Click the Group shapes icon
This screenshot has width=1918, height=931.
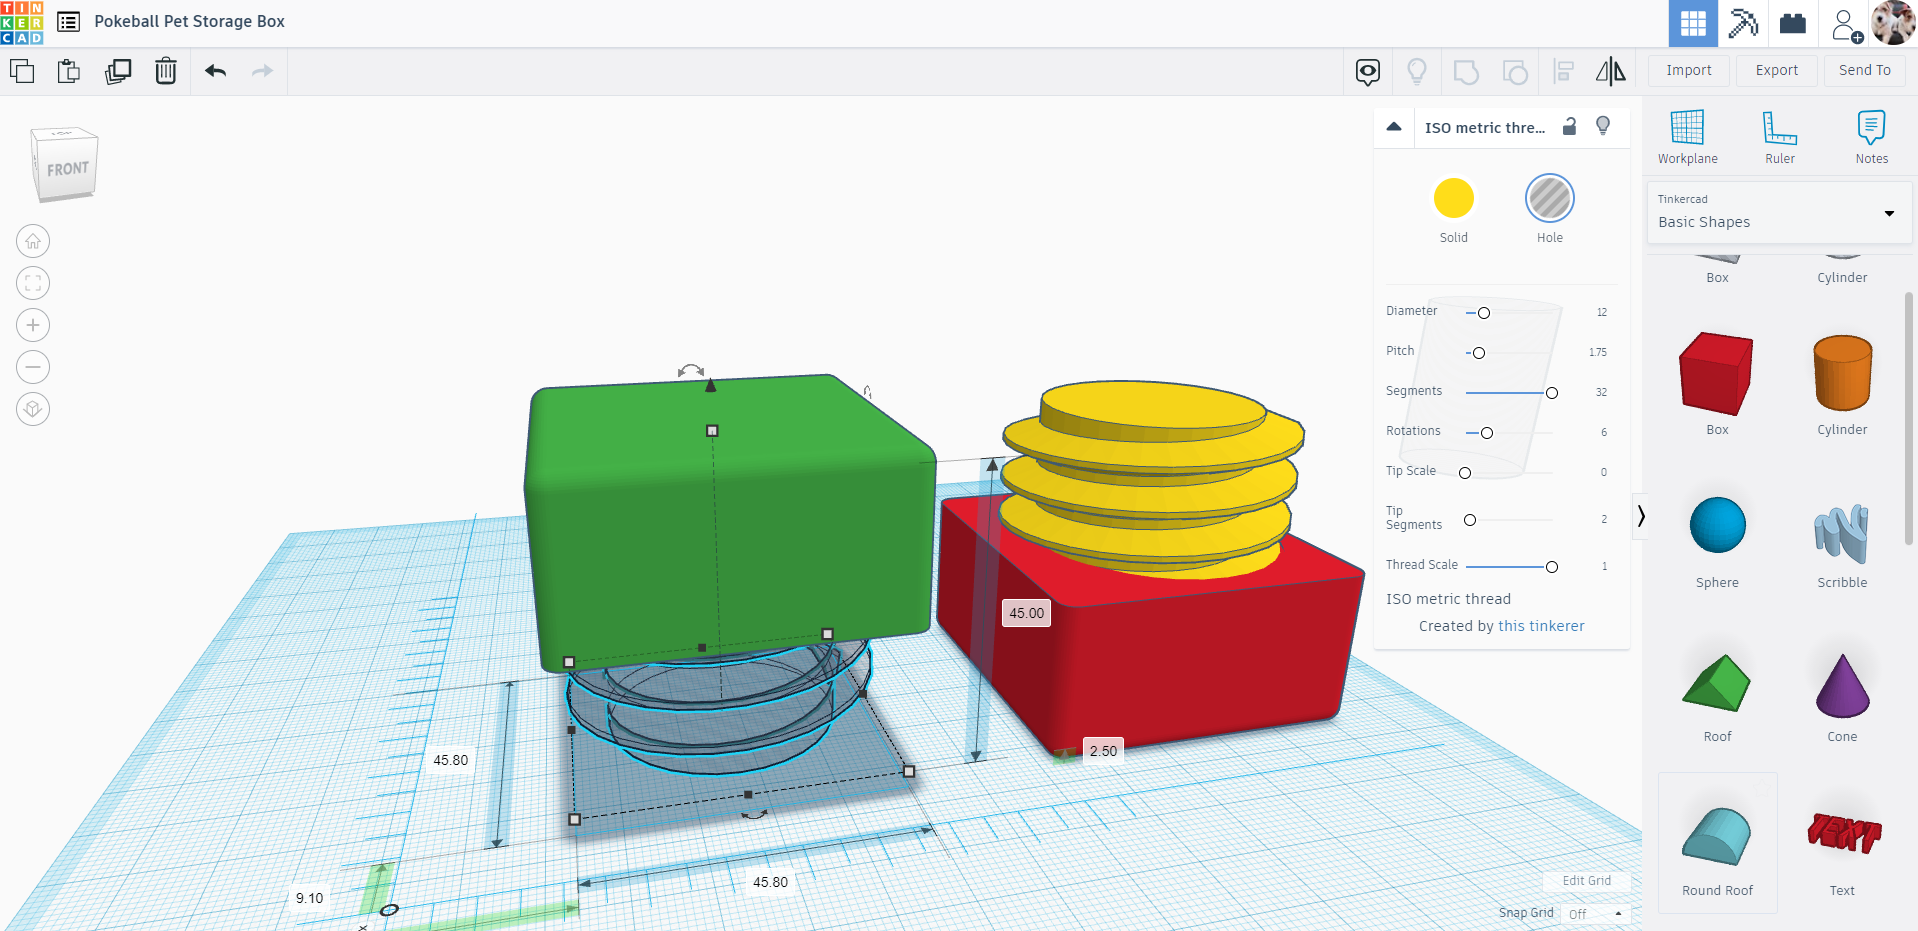1466,71
